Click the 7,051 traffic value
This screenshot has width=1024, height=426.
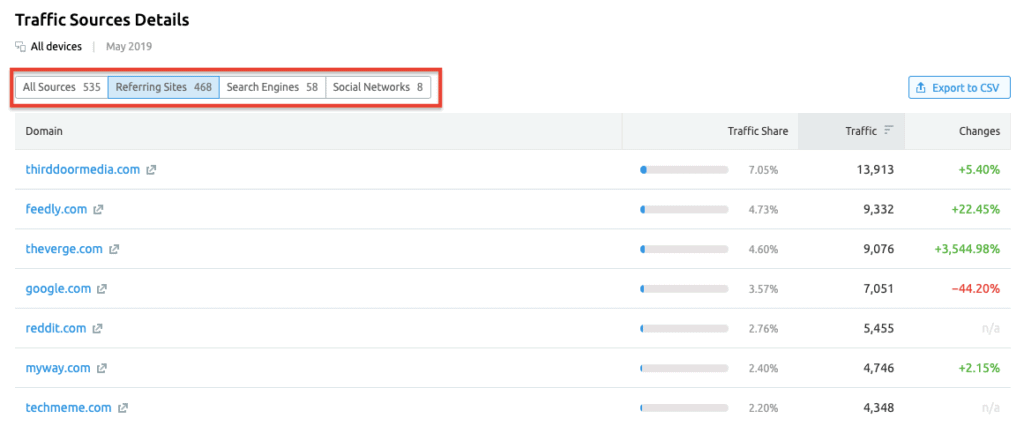878,289
